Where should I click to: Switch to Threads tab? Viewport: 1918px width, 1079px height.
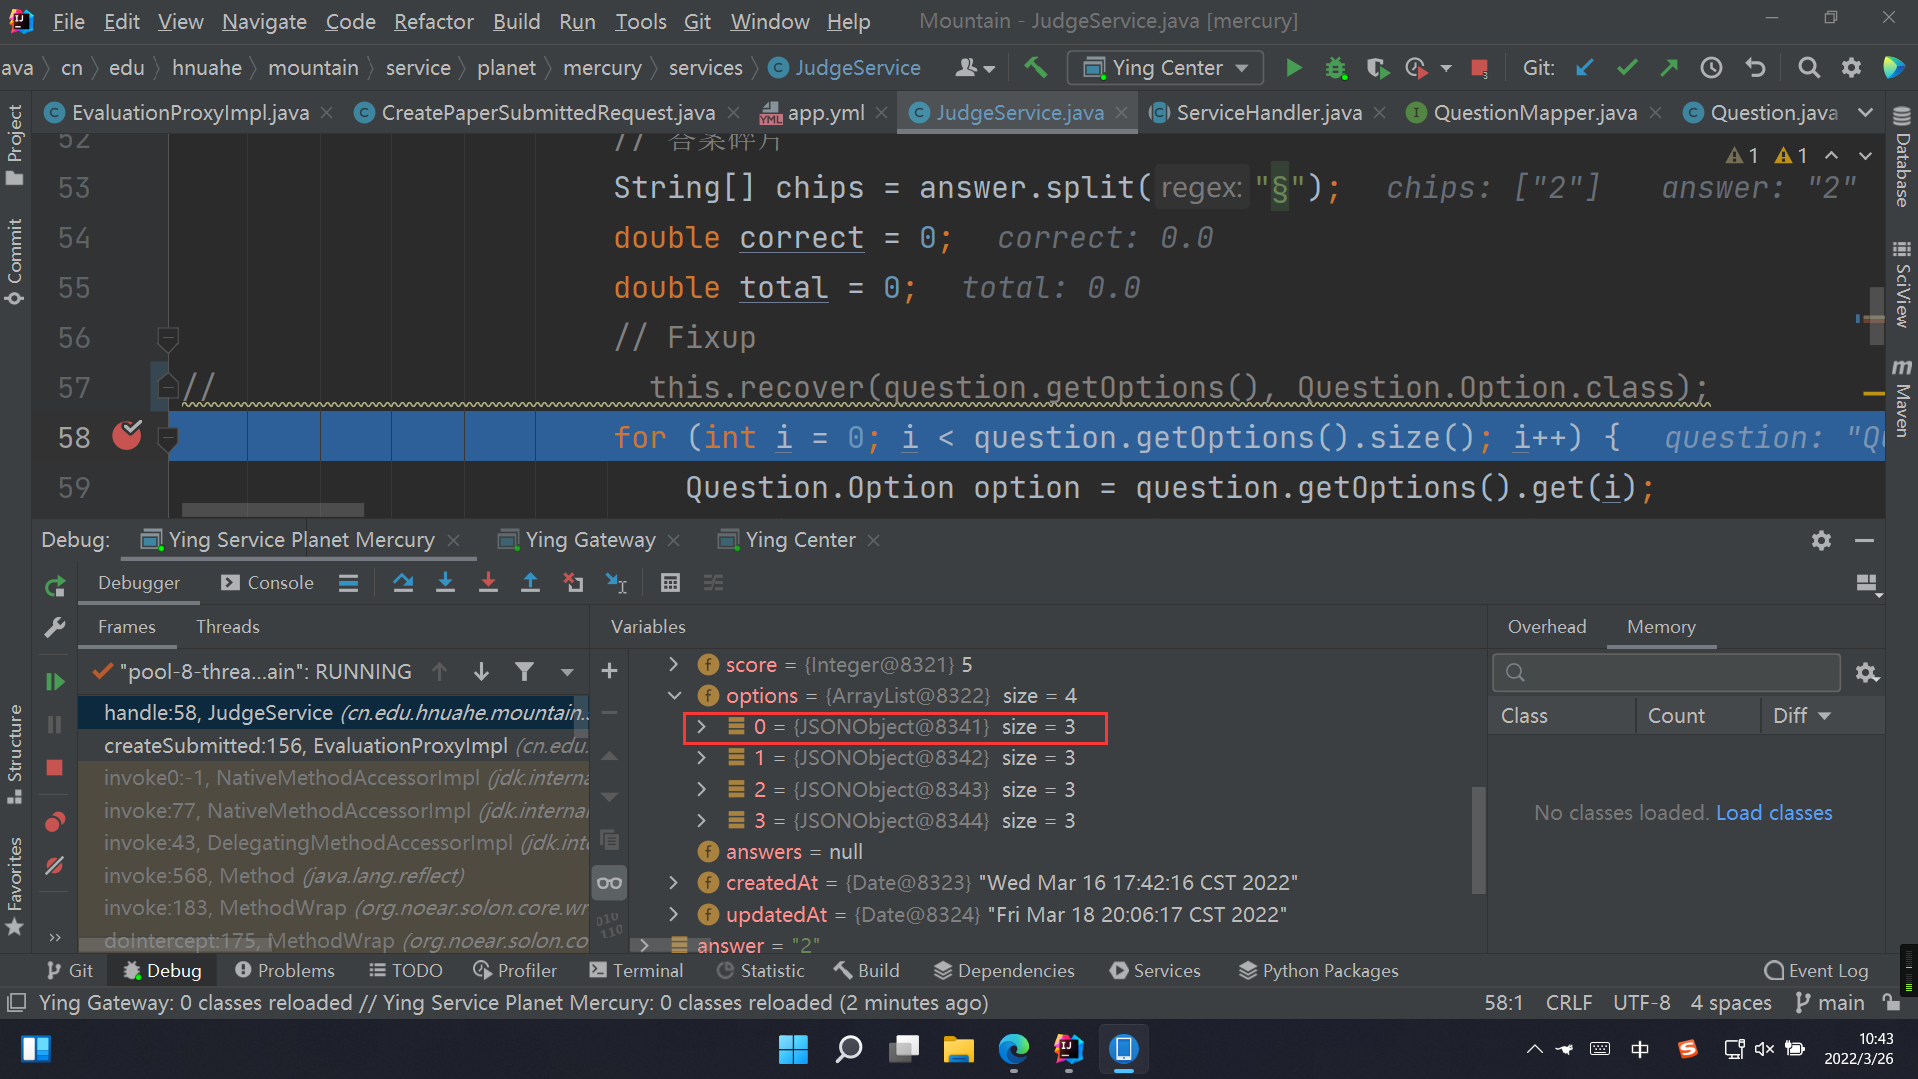point(228,627)
